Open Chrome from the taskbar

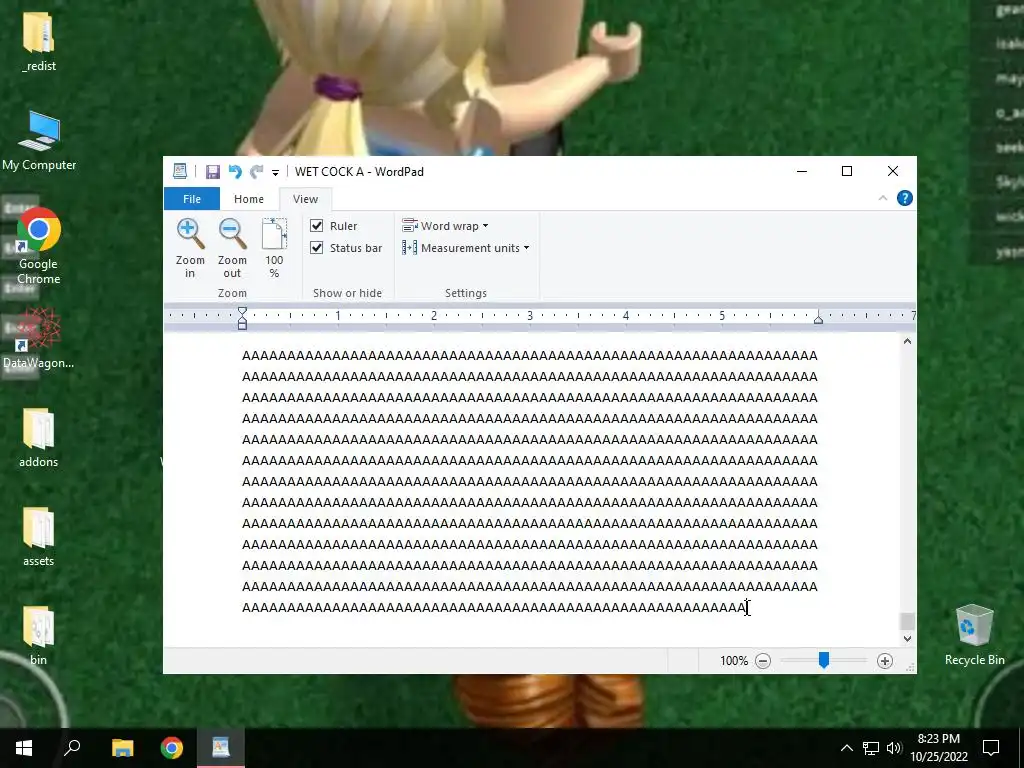(x=172, y=748)
